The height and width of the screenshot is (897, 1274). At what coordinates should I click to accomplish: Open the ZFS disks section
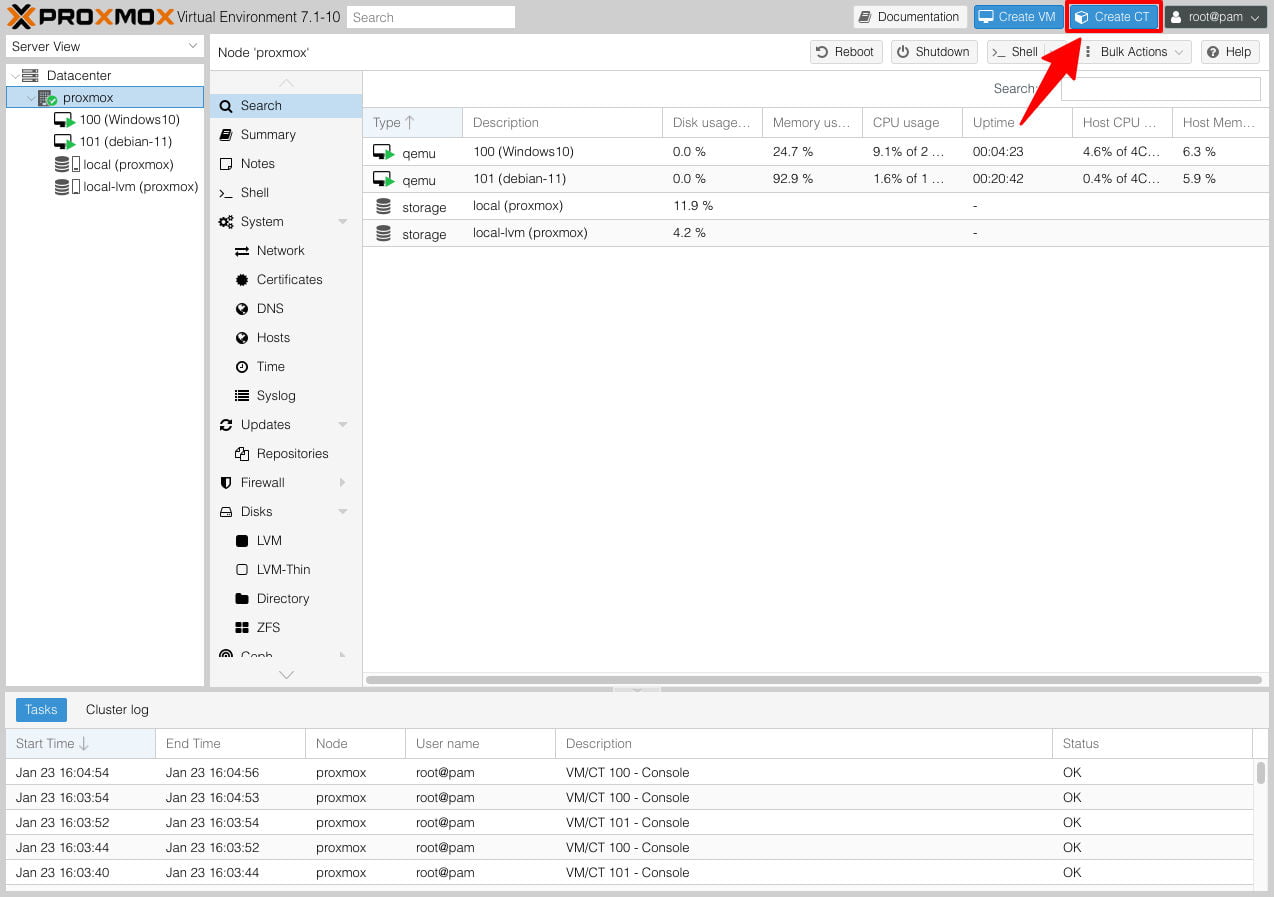[268, 628]
